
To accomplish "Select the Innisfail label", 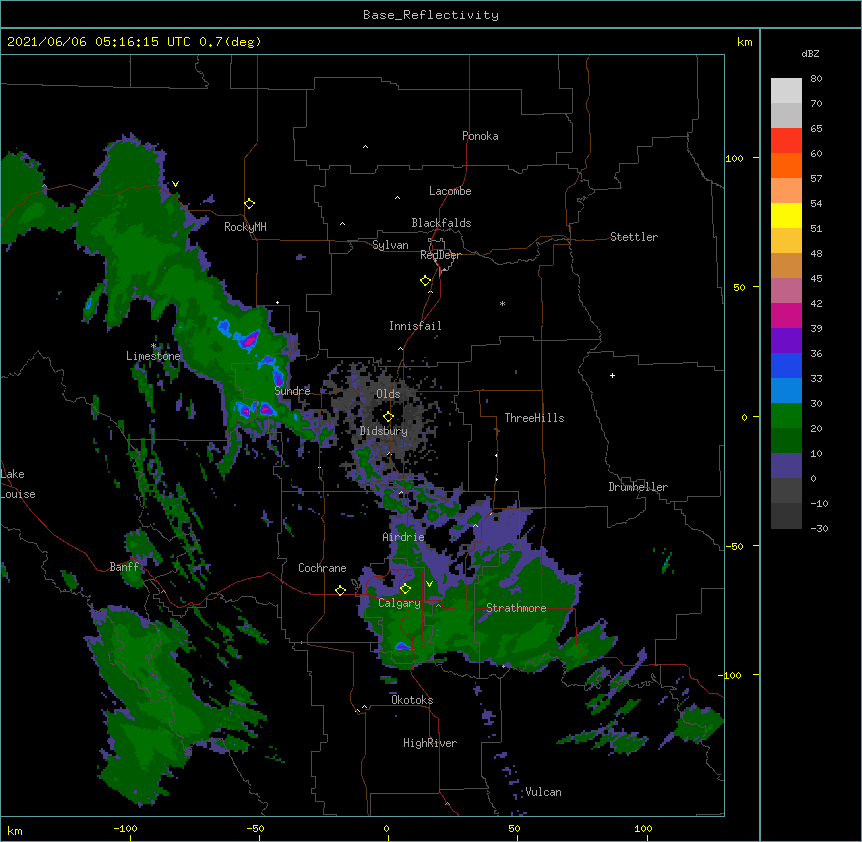I will click(415, 326).
